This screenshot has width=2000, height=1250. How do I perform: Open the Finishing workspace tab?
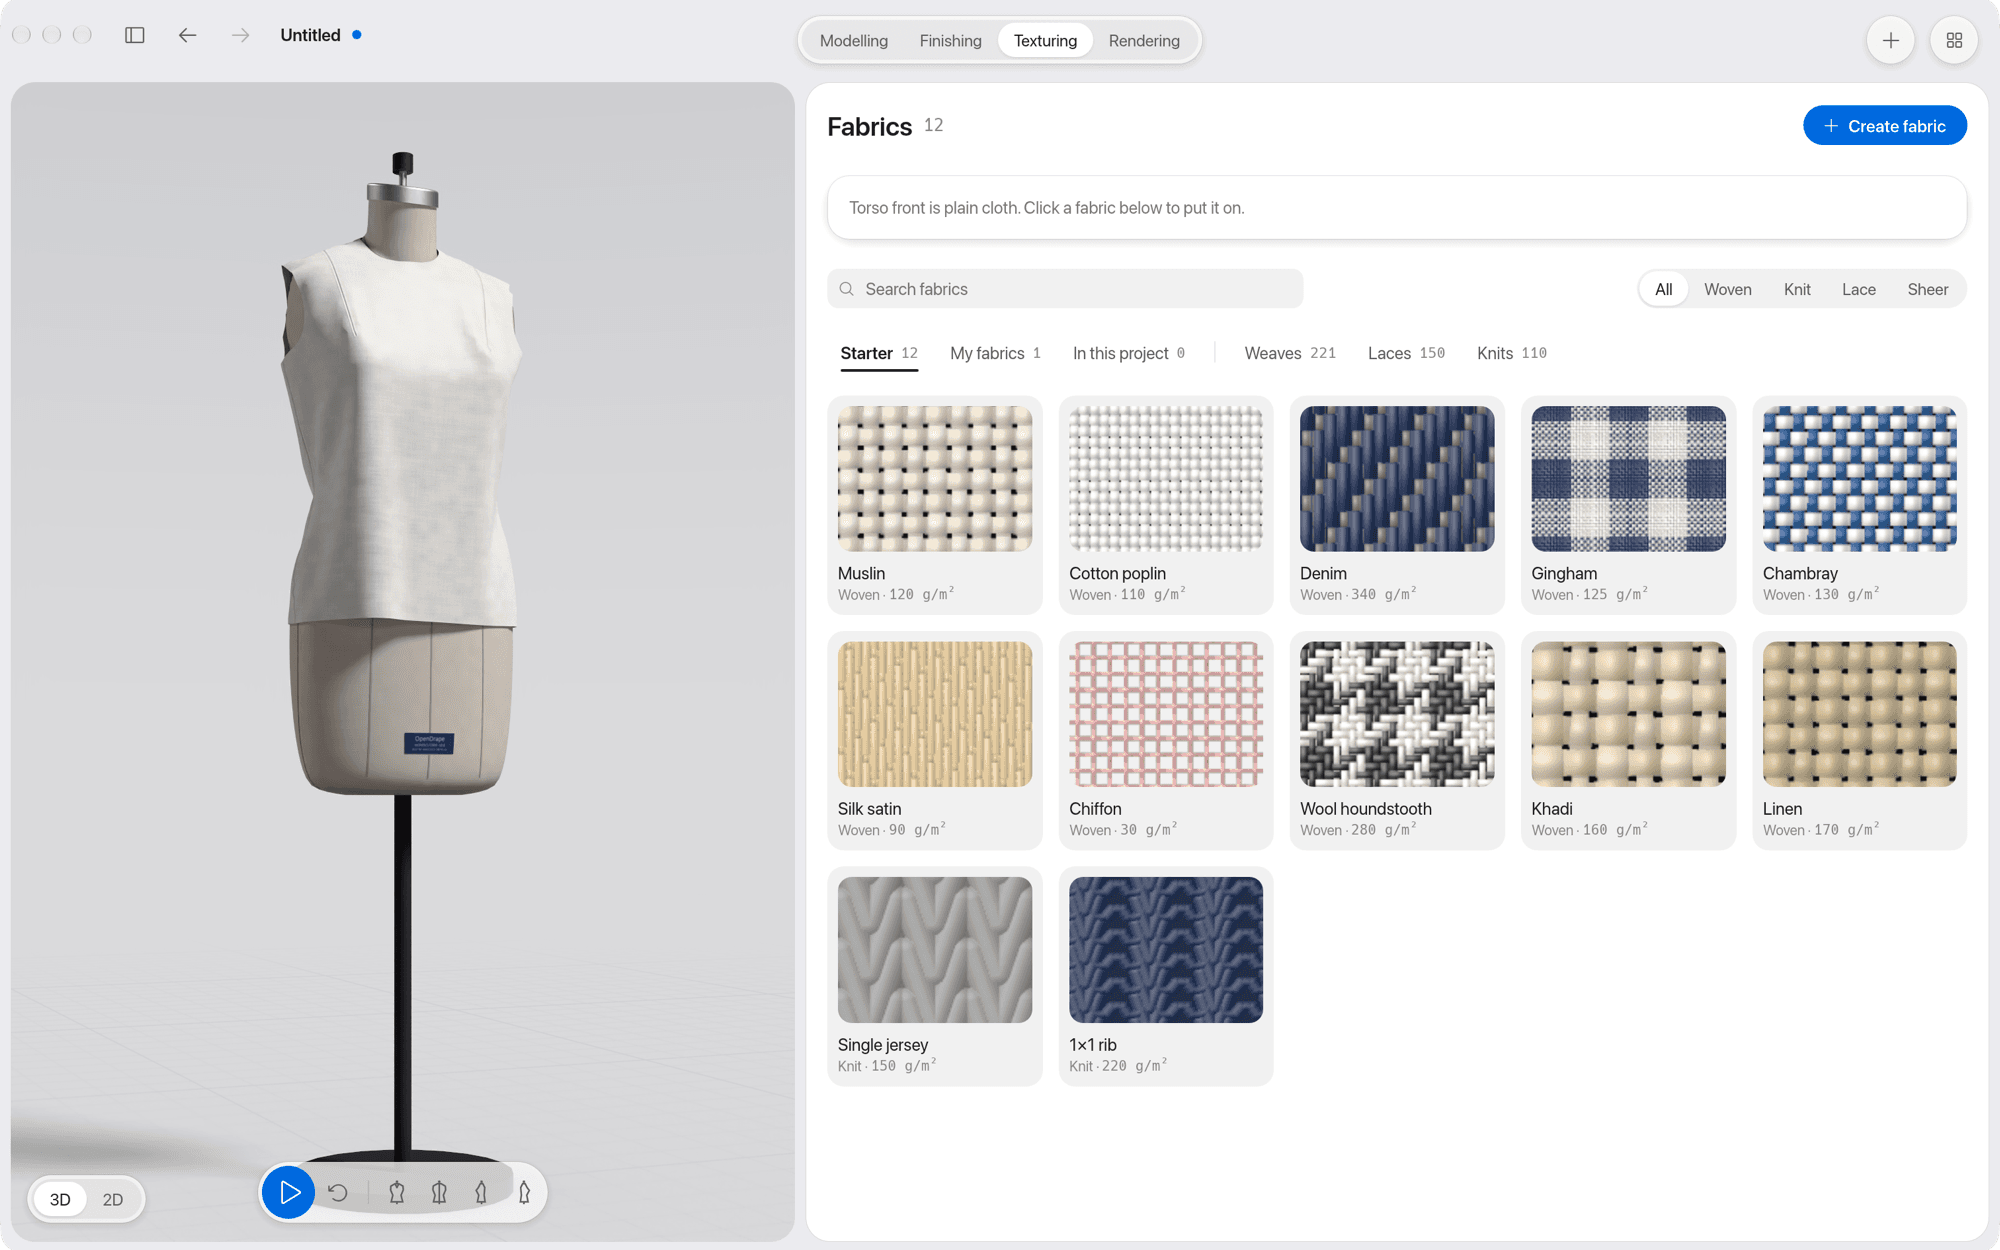[x=950, y=41]
